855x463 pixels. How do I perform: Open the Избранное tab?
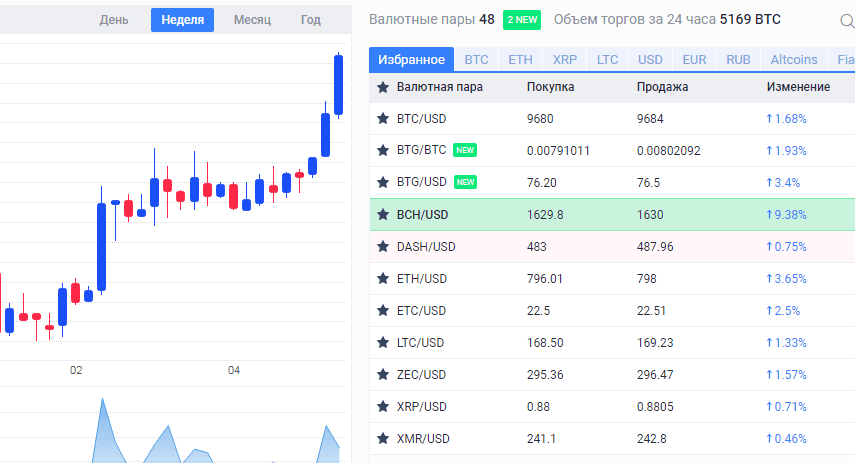412,59
